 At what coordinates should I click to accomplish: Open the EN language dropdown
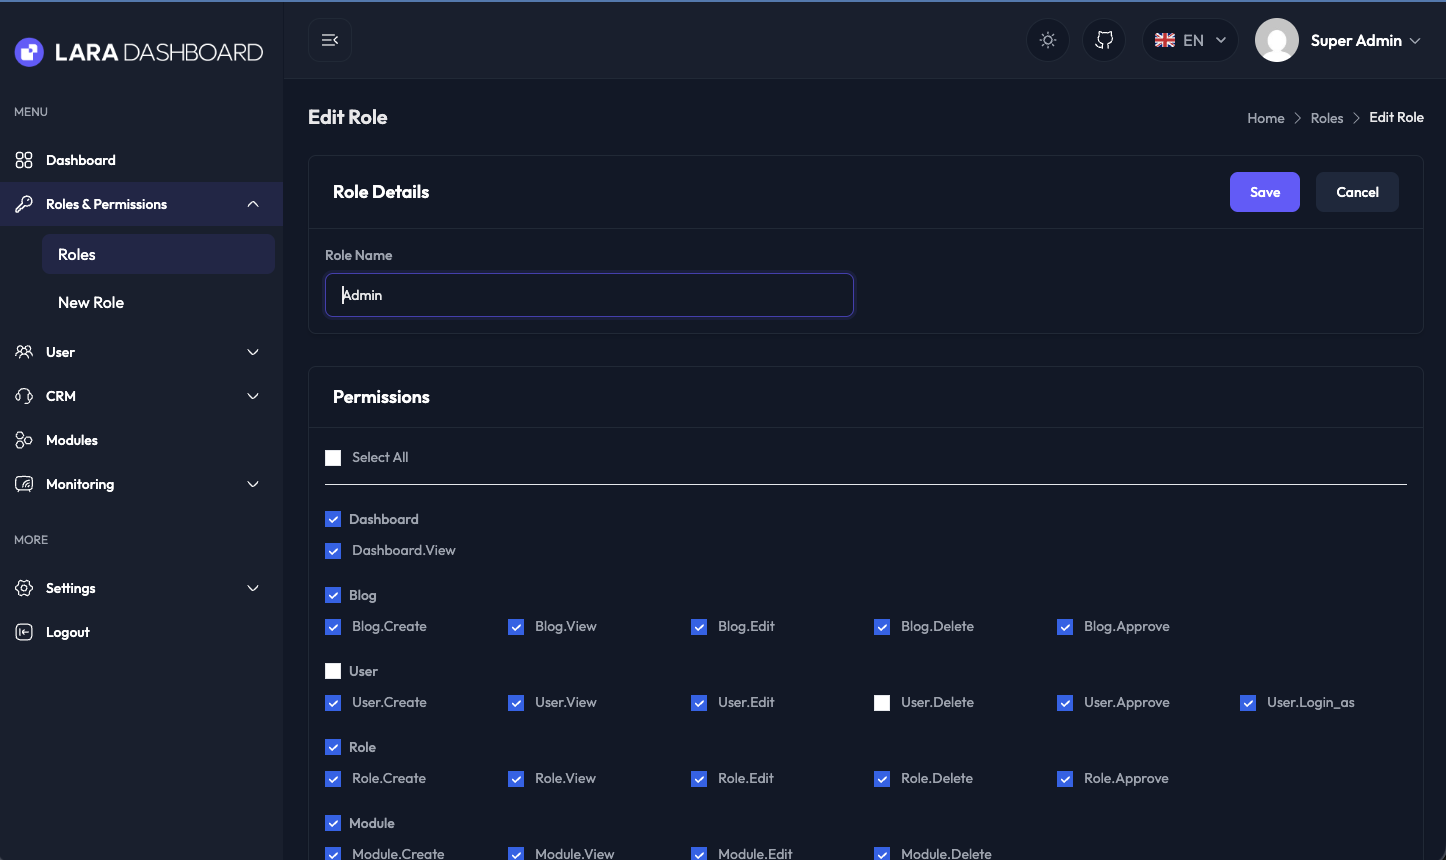(x=1190, y=40)
